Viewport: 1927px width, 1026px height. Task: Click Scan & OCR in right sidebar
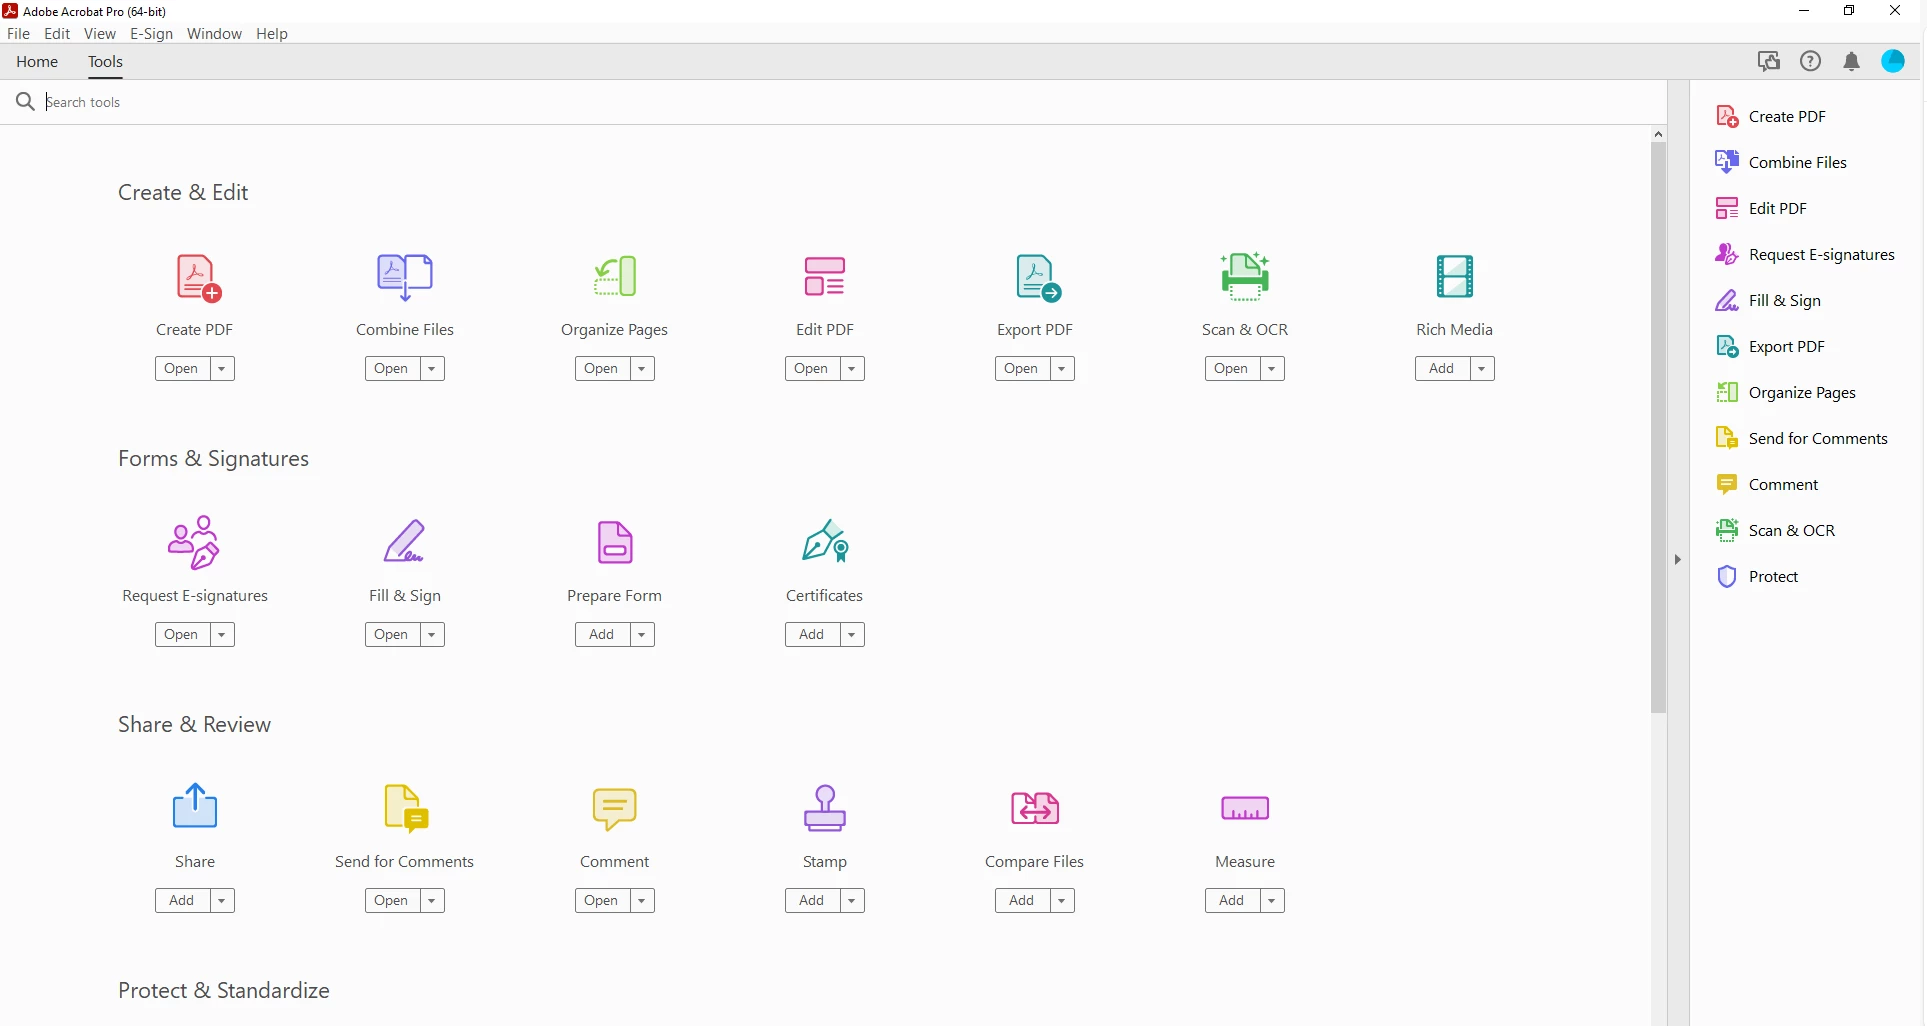(x=1776, y=531)
